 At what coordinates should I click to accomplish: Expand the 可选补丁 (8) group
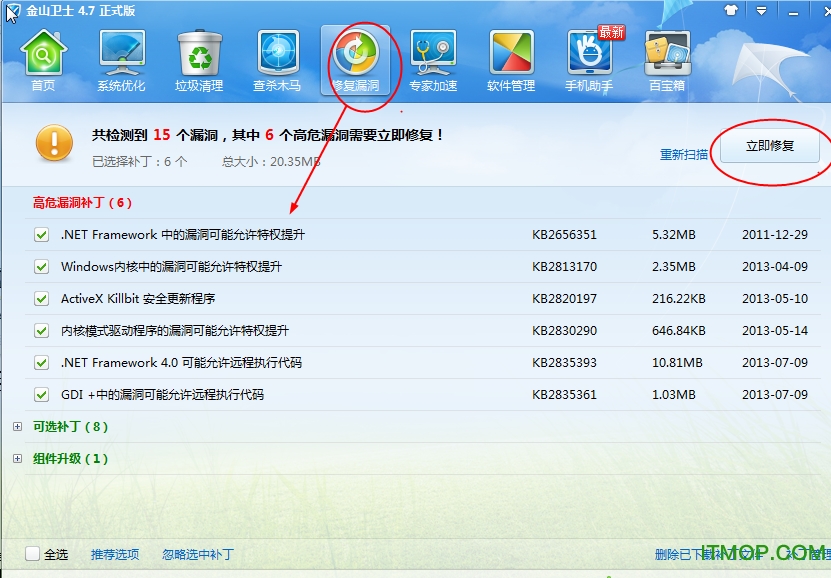click(x=17, y=427)
